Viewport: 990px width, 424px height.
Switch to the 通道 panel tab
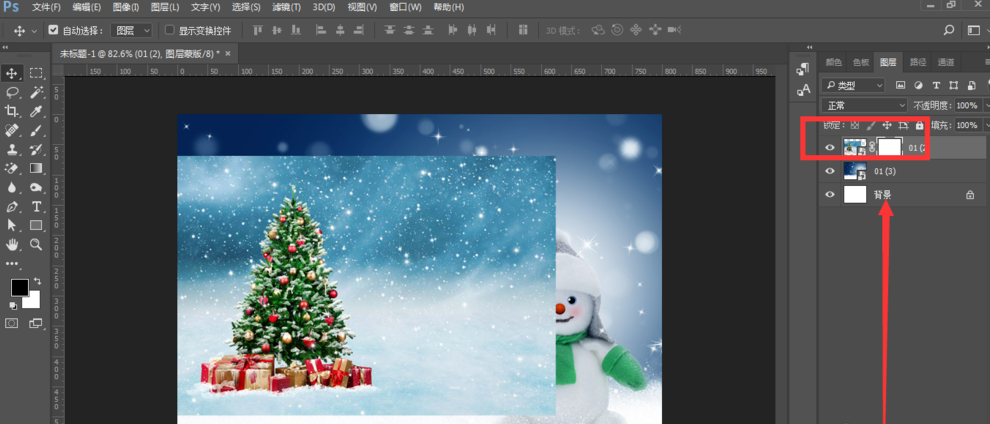946,62
